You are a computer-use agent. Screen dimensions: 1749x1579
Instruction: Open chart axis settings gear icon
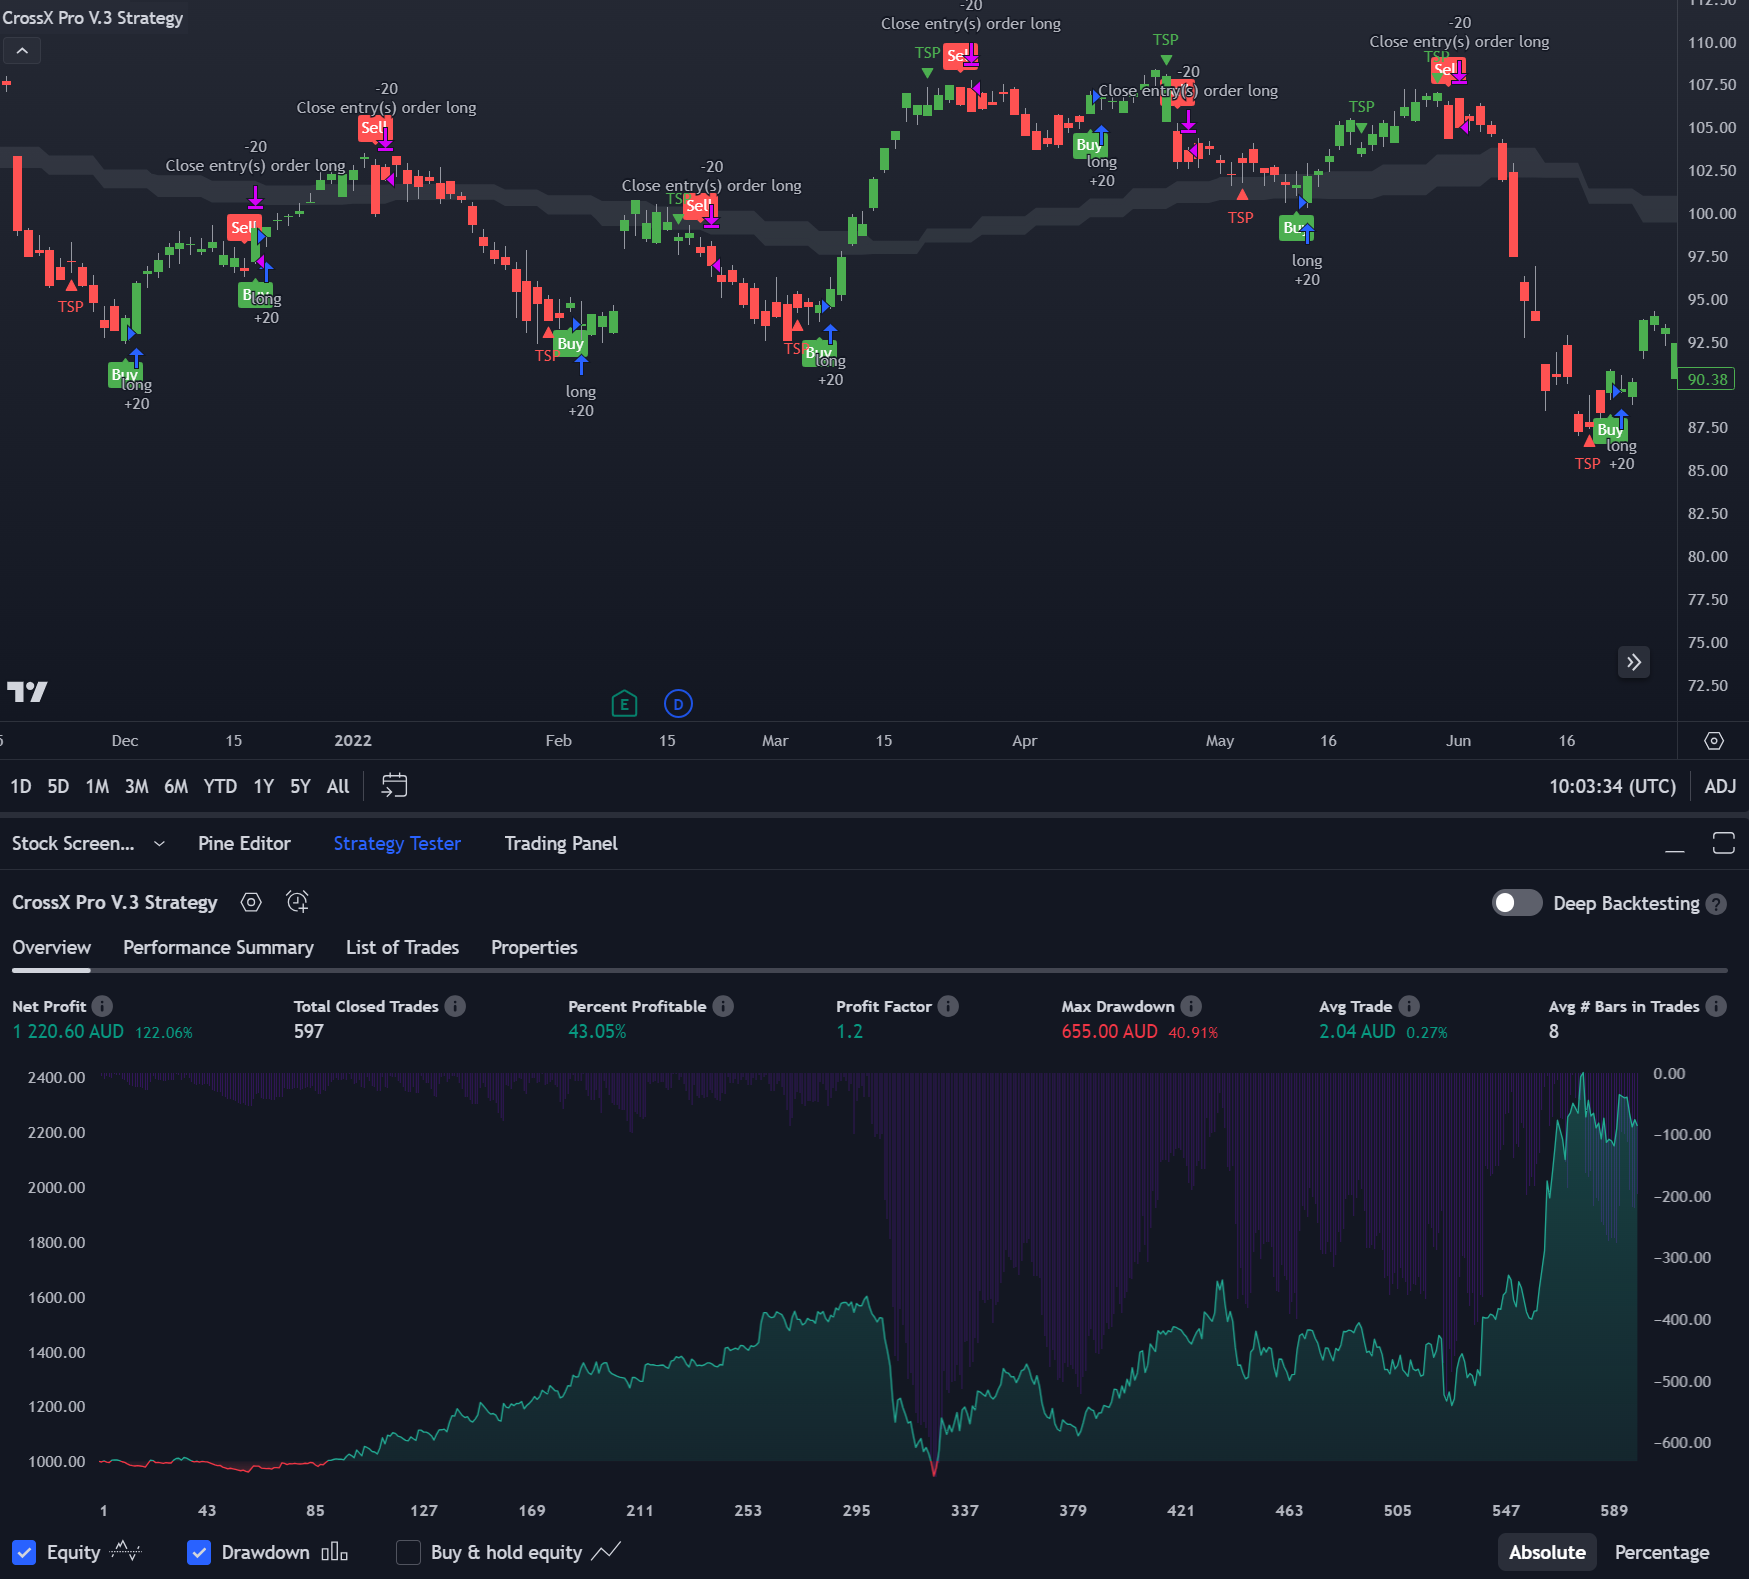click(x=1713, y=741)
